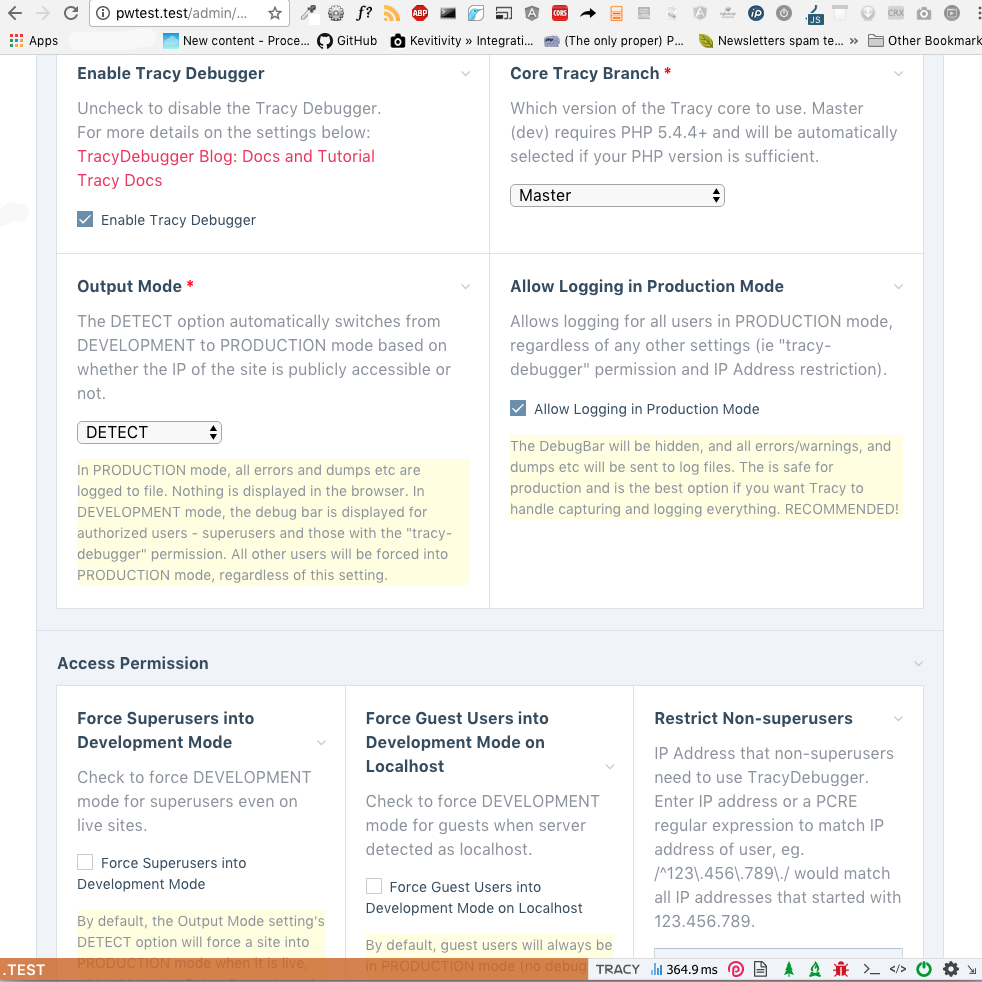
Task: Collapse Force Superusers into Development Mode field
Action: pos(321,743)
